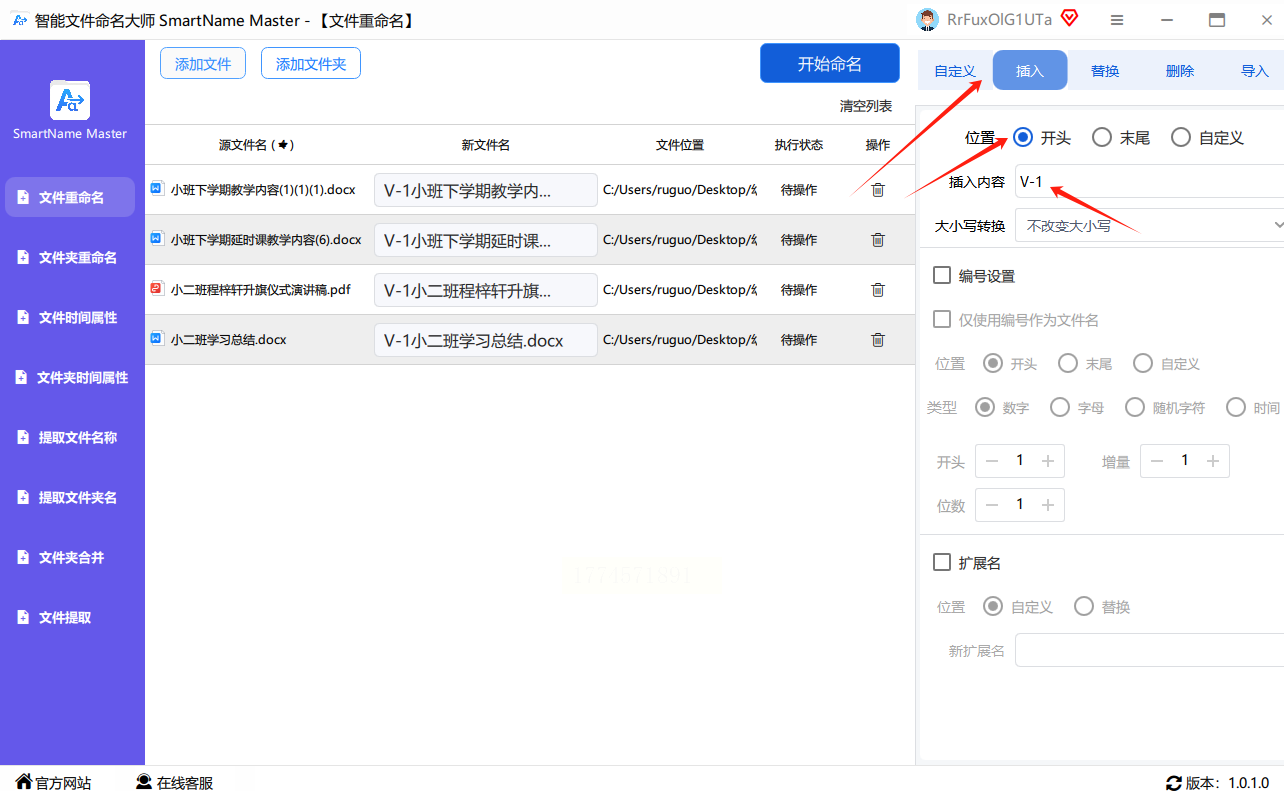
Task: Click the user avatar icon
Action: pyautogui.click(x=928, y=20)
